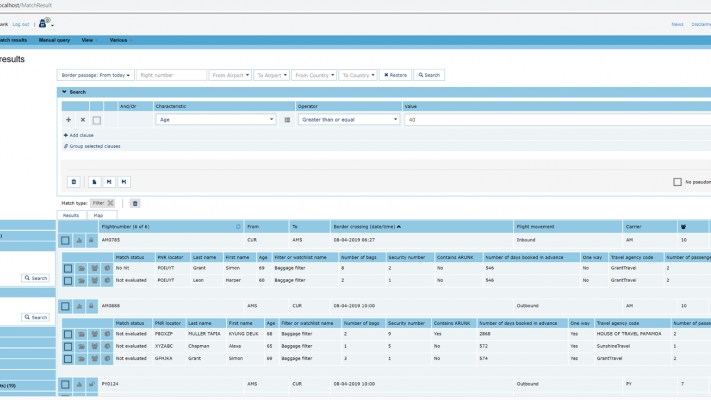
Task: Click the Flight number input field
Action: (x=171, y=75)
